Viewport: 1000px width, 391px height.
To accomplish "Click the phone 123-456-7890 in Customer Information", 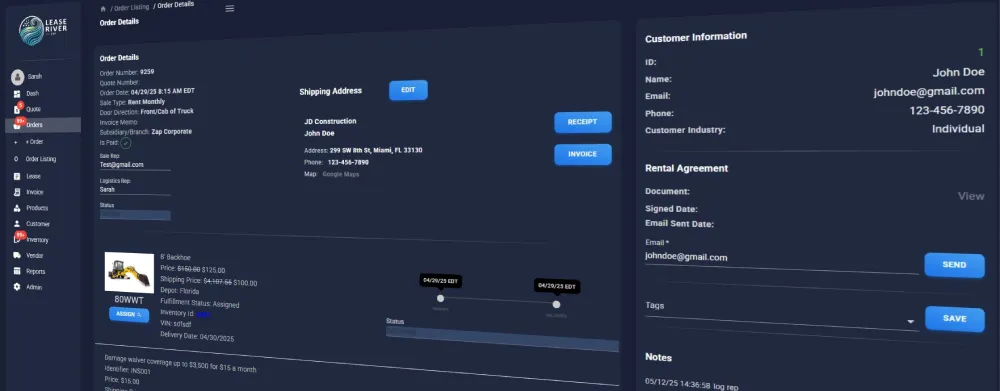I will (946, 110).
